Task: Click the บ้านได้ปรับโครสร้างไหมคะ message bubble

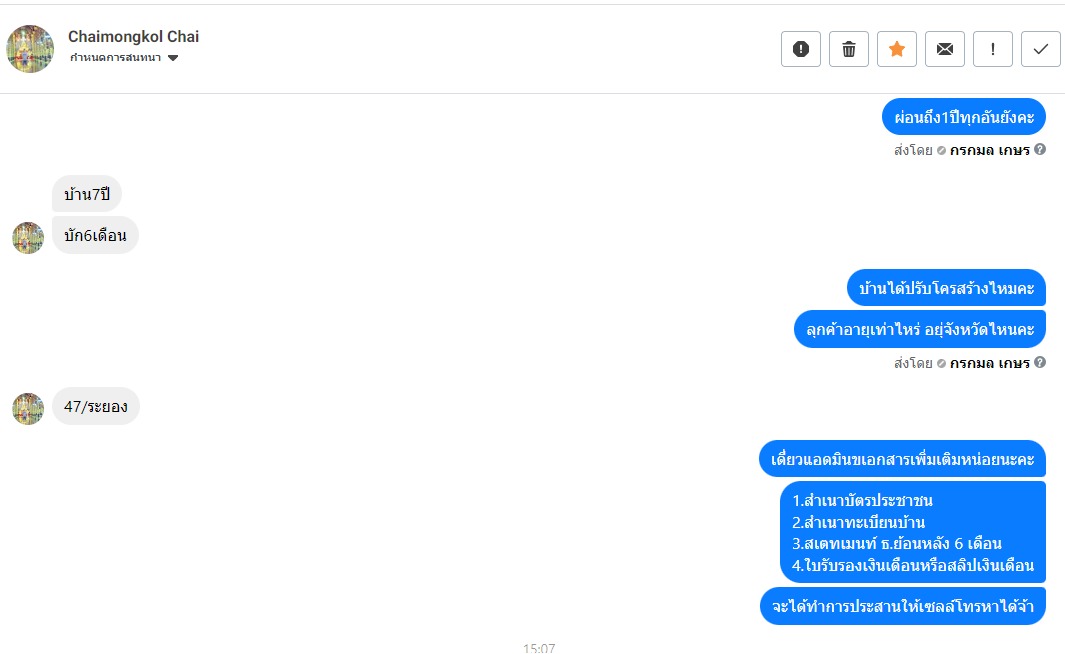Action: point(946,288)
